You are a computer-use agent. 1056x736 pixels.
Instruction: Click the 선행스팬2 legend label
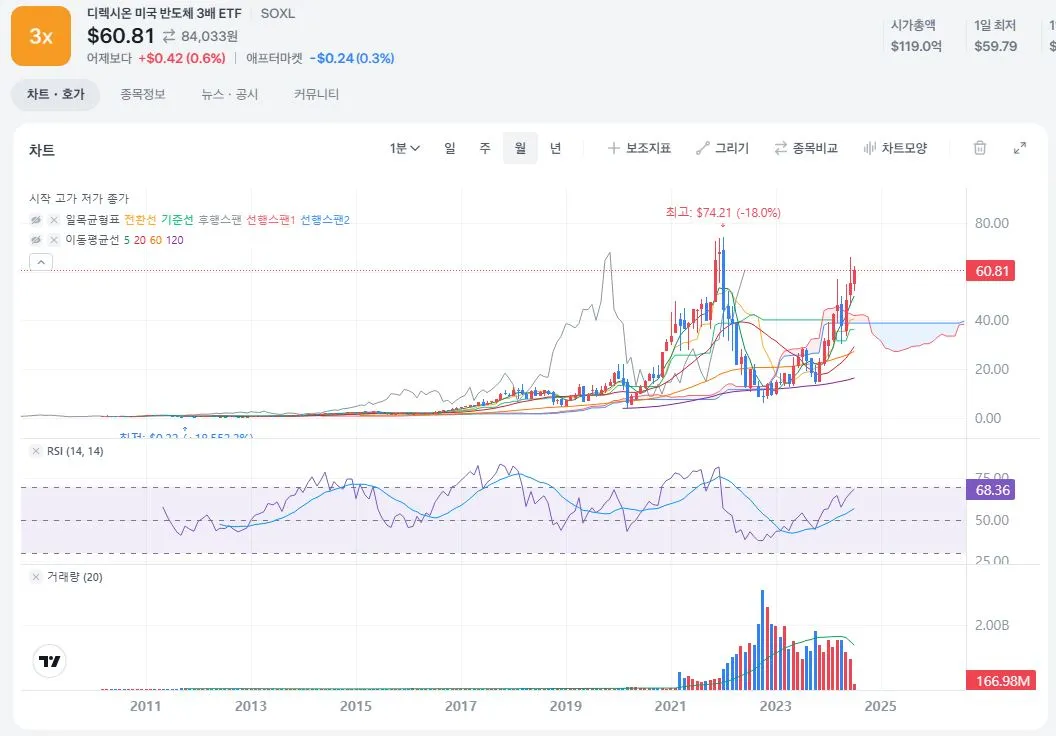325,220
